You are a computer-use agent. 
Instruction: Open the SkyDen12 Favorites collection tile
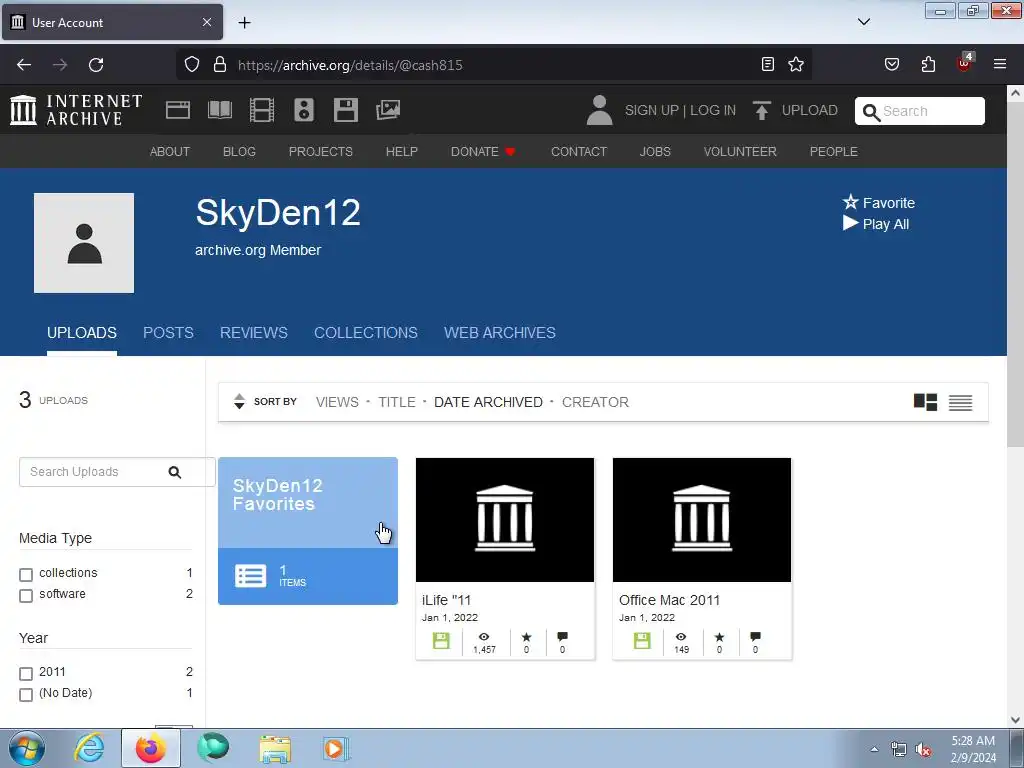(x=308, y=531)
